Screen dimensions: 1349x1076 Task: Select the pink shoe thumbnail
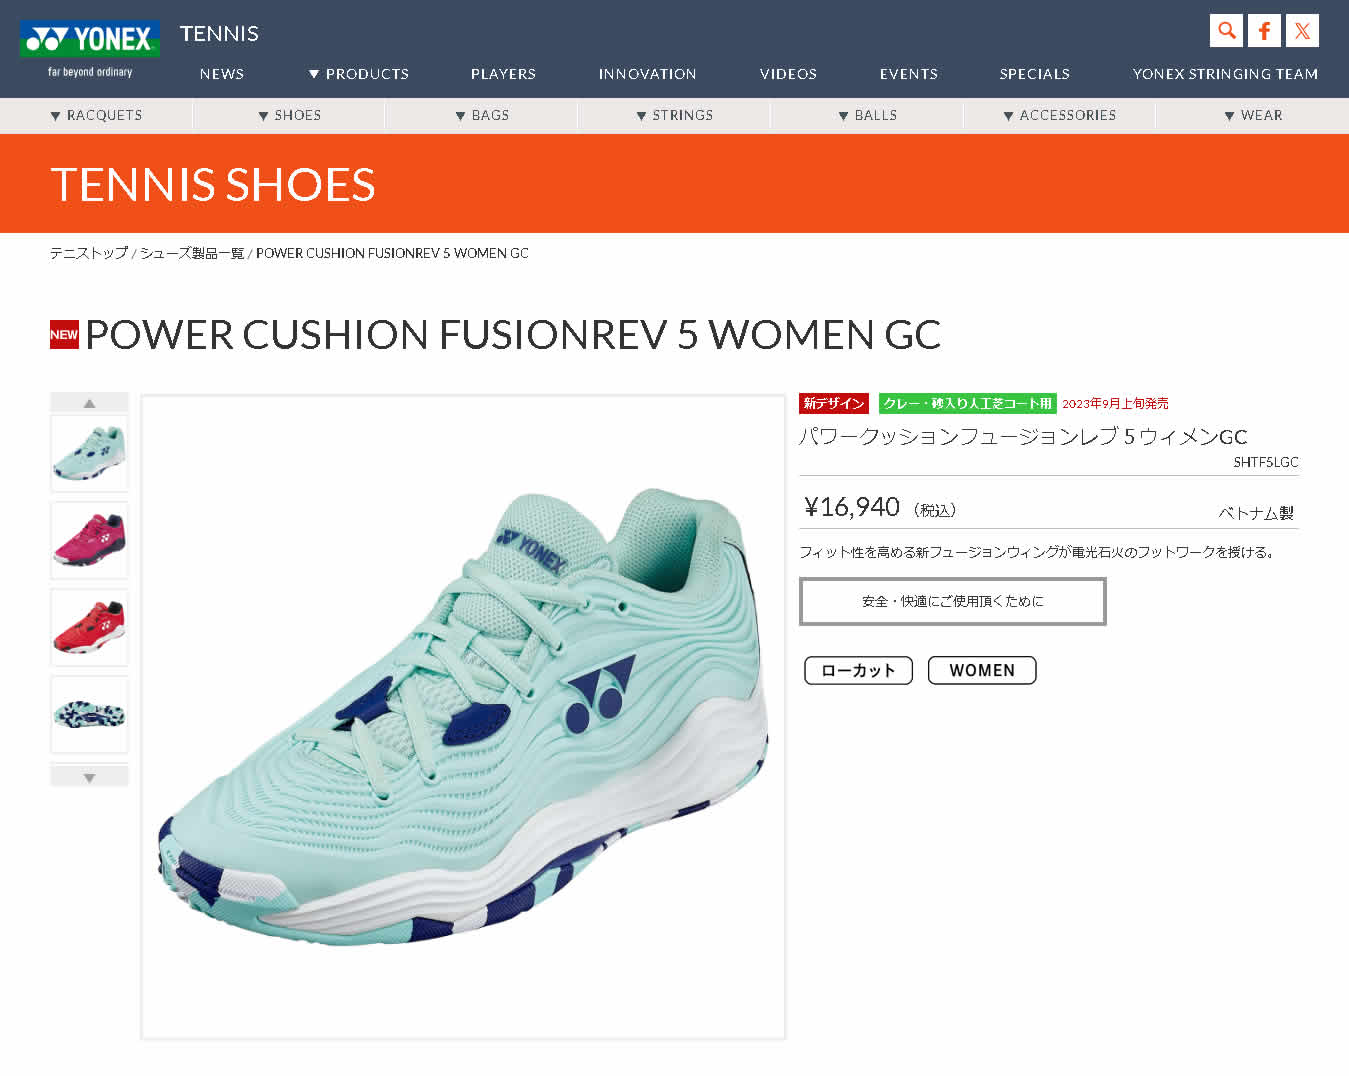click(x=89, y=540)
